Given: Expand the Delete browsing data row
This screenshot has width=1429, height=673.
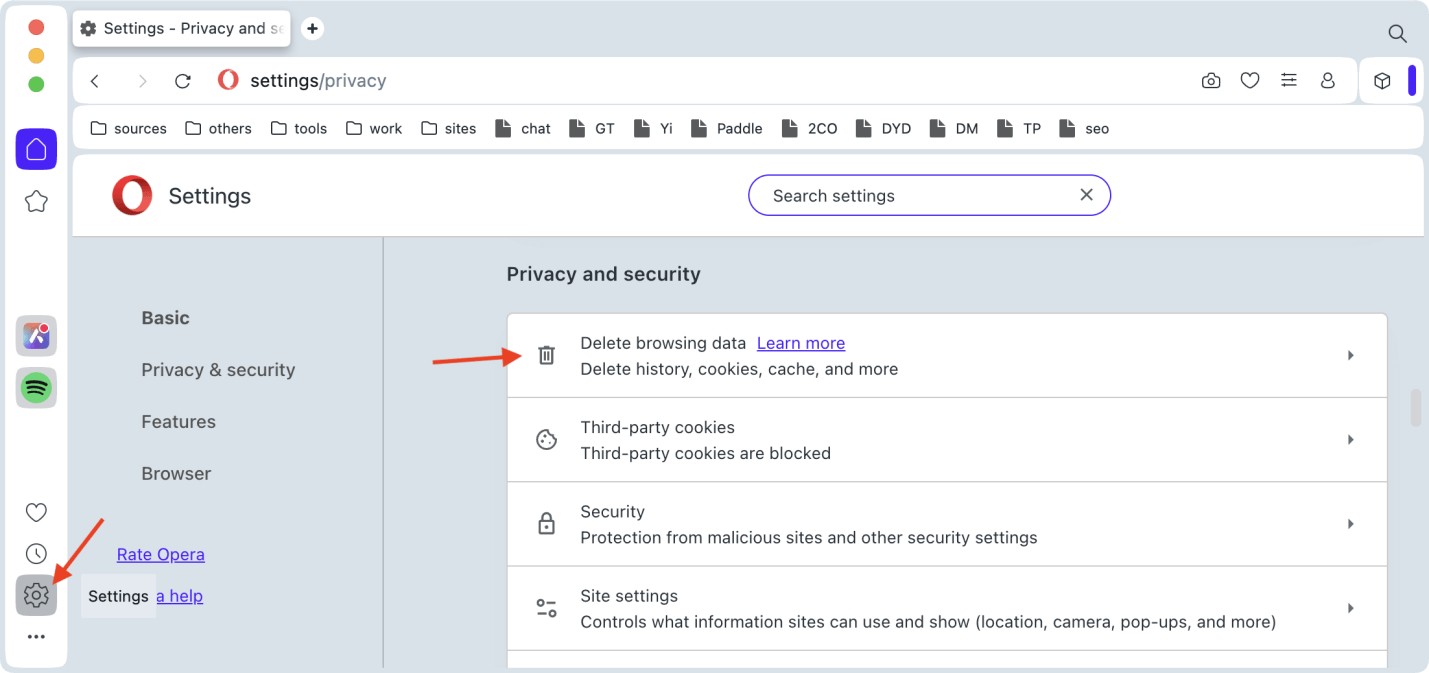Looking at the screenshot, I should point(946,356).
